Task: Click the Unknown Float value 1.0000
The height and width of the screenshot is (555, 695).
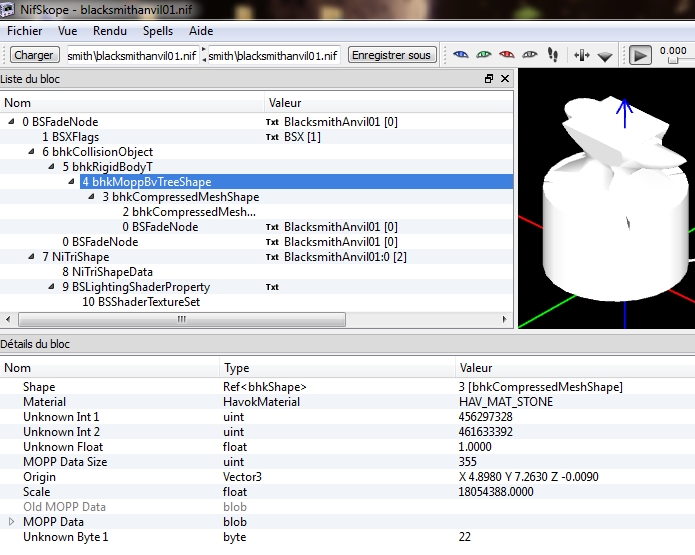Action: (475, 447)
